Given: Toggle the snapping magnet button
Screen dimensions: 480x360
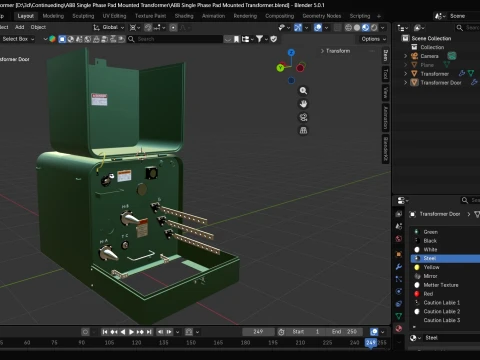Looking at the screenshot, I should tap(149, 28).
